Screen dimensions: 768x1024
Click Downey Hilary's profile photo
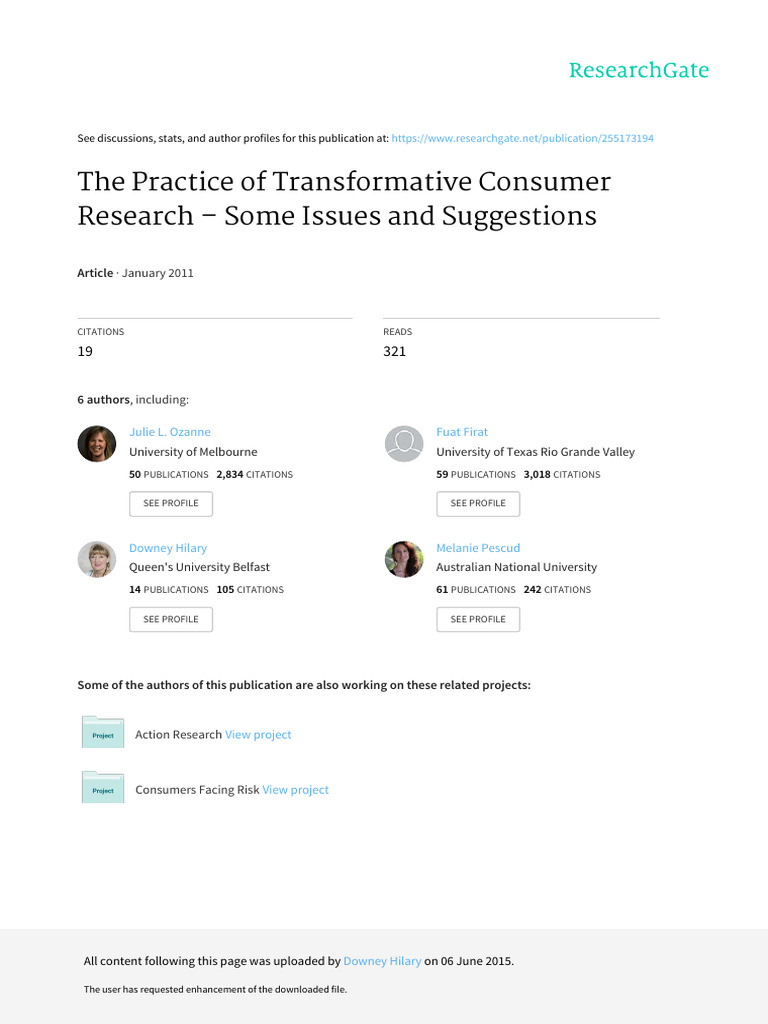click(97, 560)
